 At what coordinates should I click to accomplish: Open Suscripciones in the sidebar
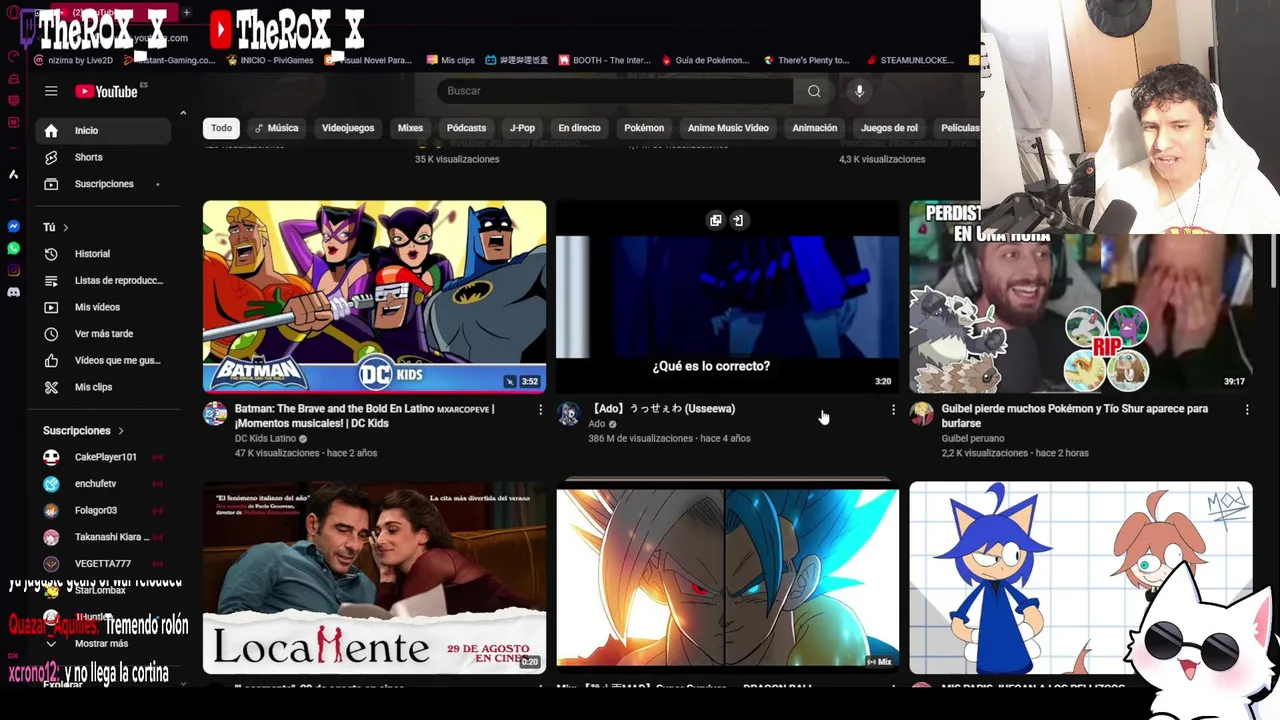[x=103, y=184]
